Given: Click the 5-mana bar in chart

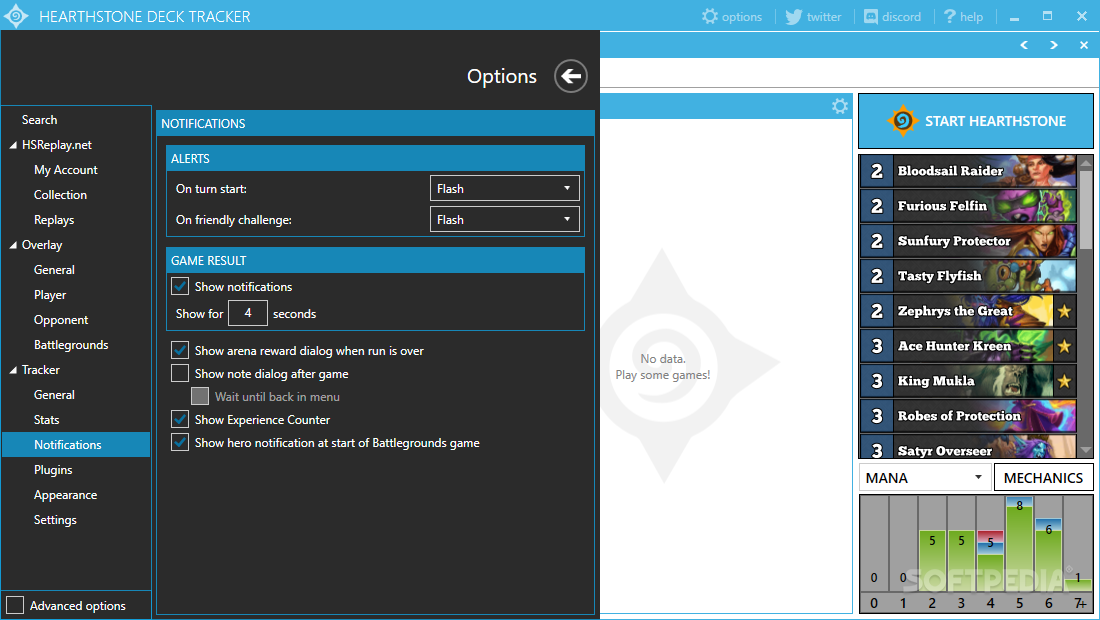Looking at the screenshot, I should click(x=1019, y=544).
